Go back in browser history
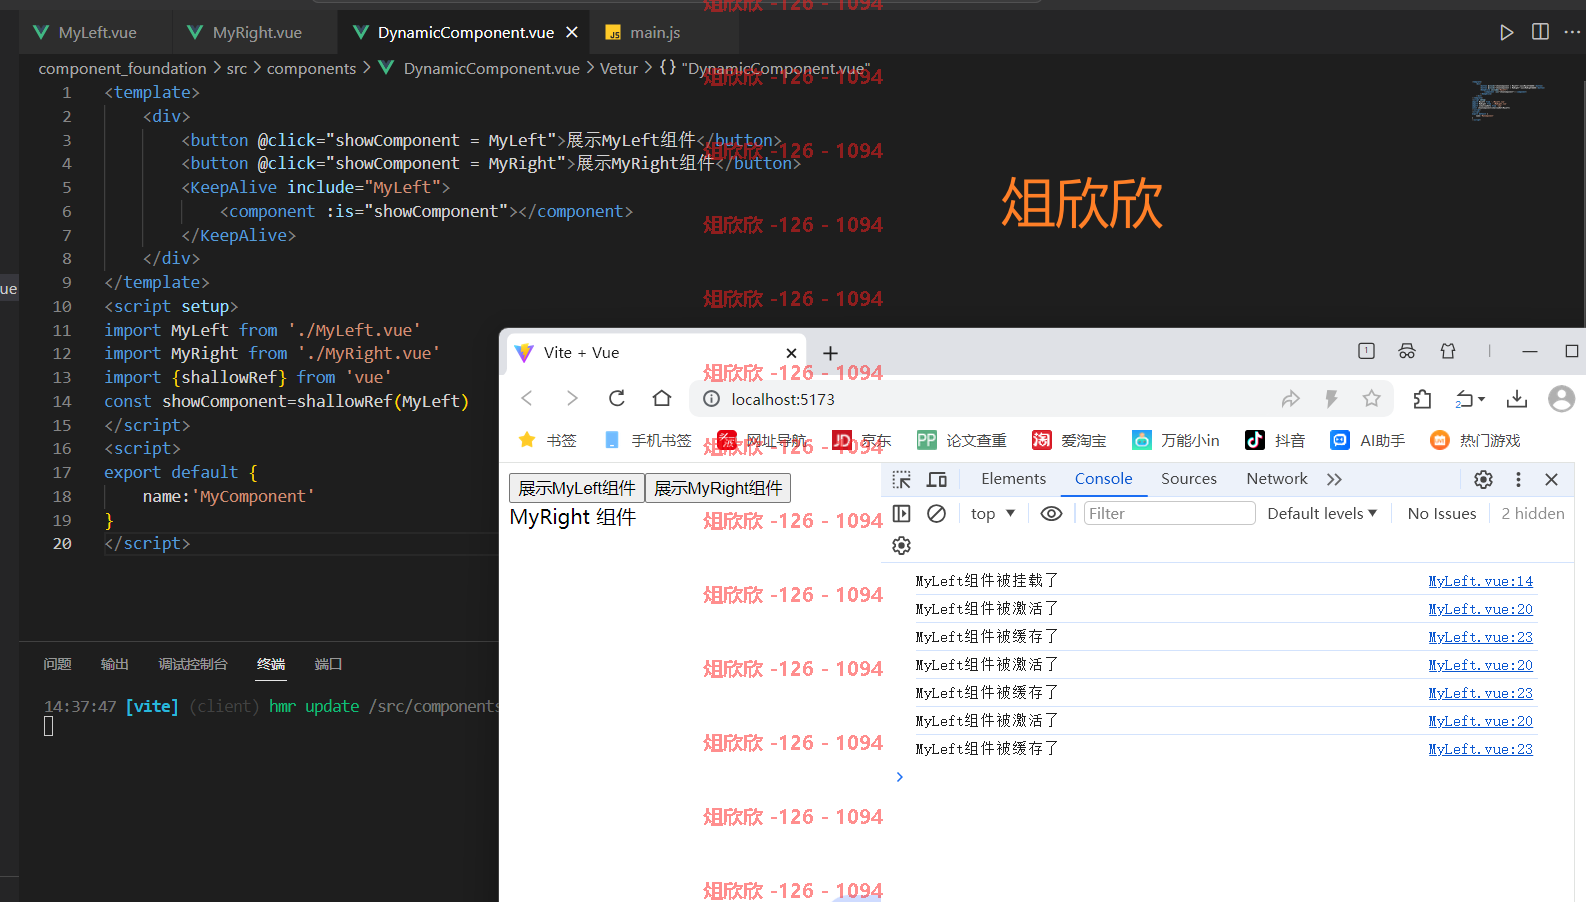 527,399
